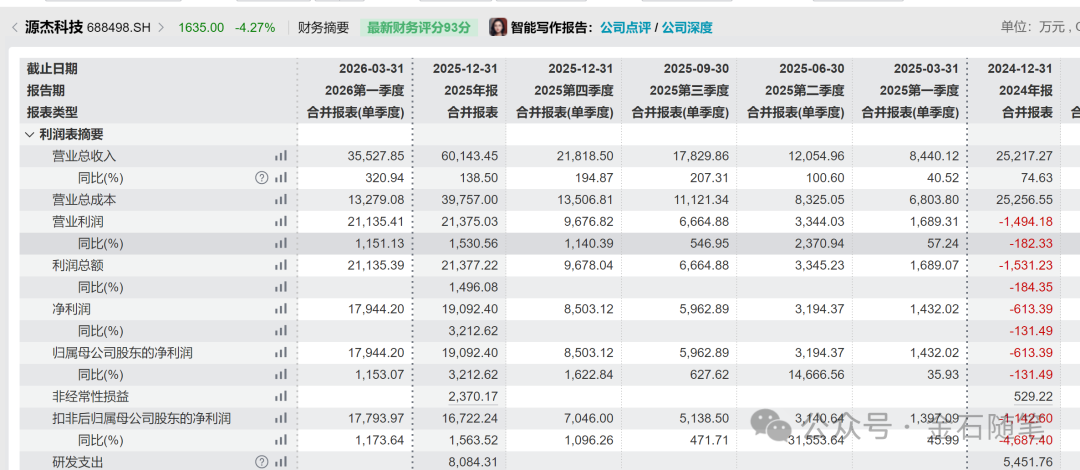Viewport: 1080px width, 470px height.
Task: Click the price change -4.27%
Action: tap(255, 28)
